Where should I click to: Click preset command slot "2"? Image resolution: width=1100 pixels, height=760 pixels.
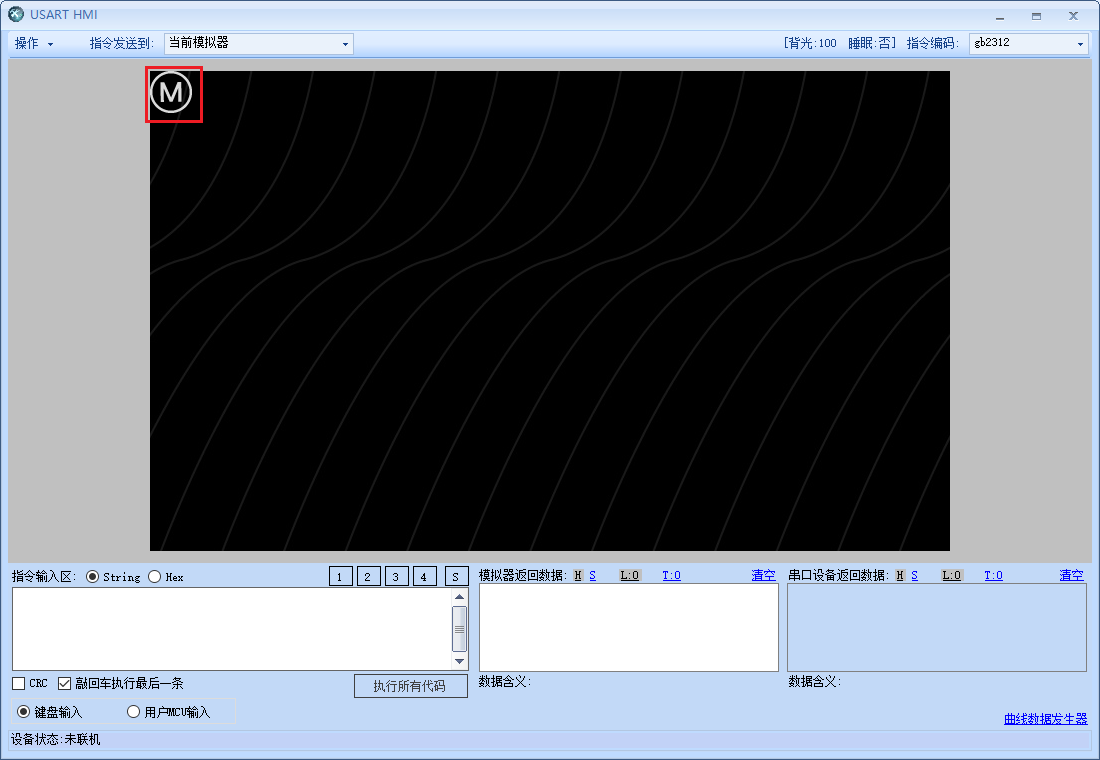click(367, 576)
